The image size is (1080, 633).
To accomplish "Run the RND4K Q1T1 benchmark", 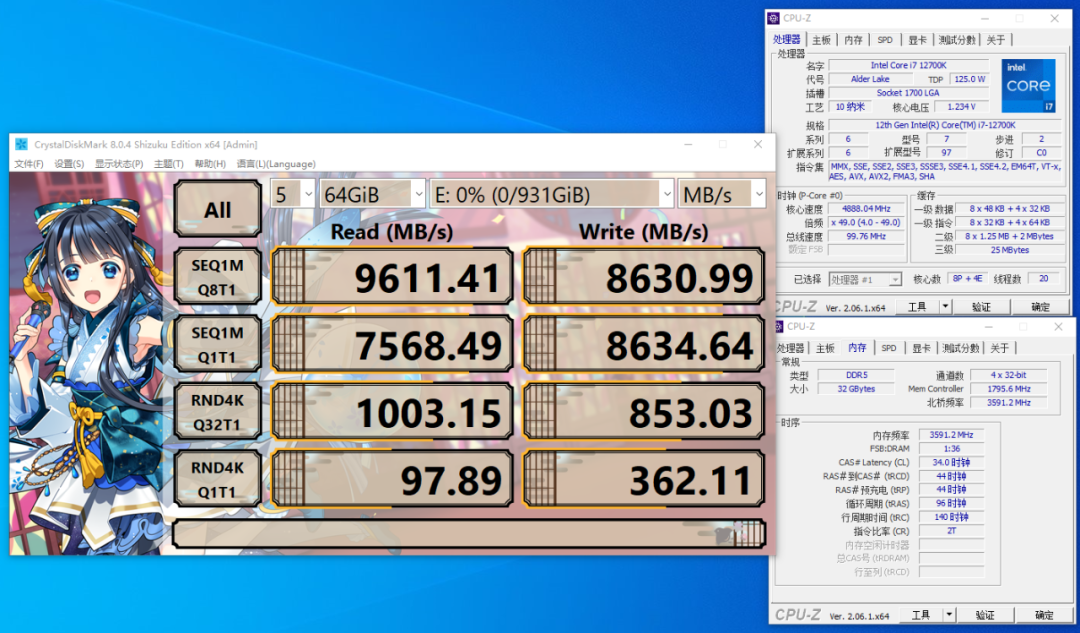I will [218, 478].
